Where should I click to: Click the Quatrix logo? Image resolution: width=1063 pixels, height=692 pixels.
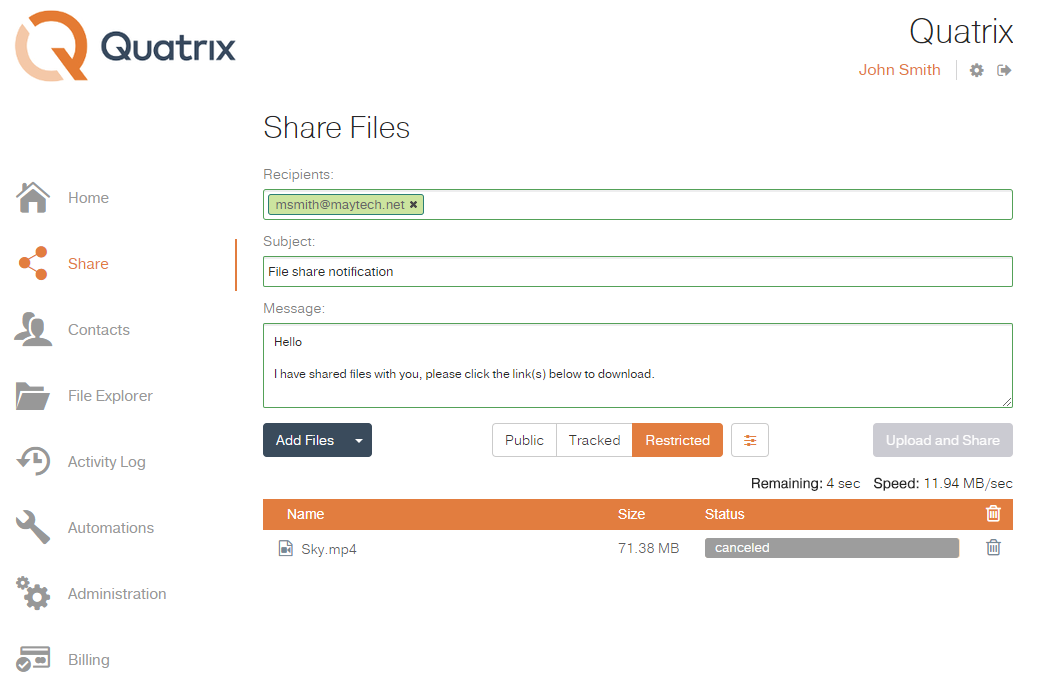coord(125,46)
